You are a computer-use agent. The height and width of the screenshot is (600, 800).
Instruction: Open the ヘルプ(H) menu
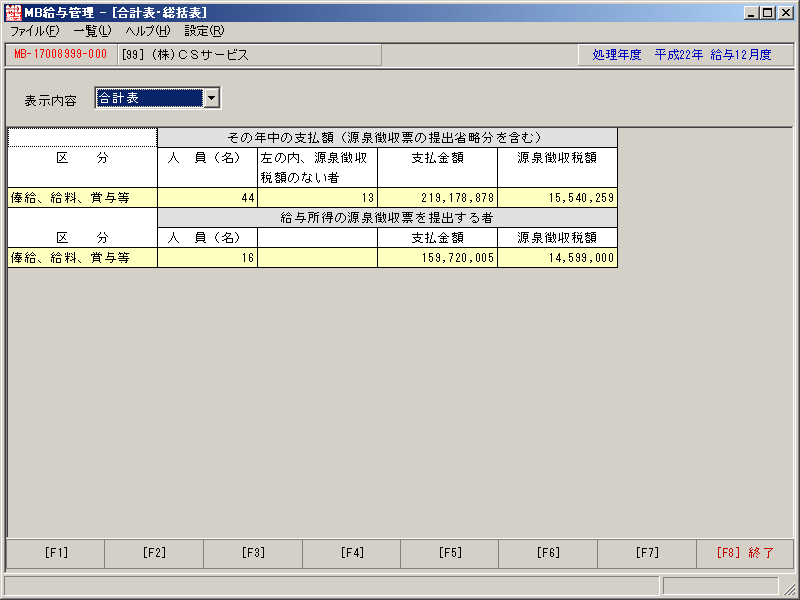coord(148,31)
